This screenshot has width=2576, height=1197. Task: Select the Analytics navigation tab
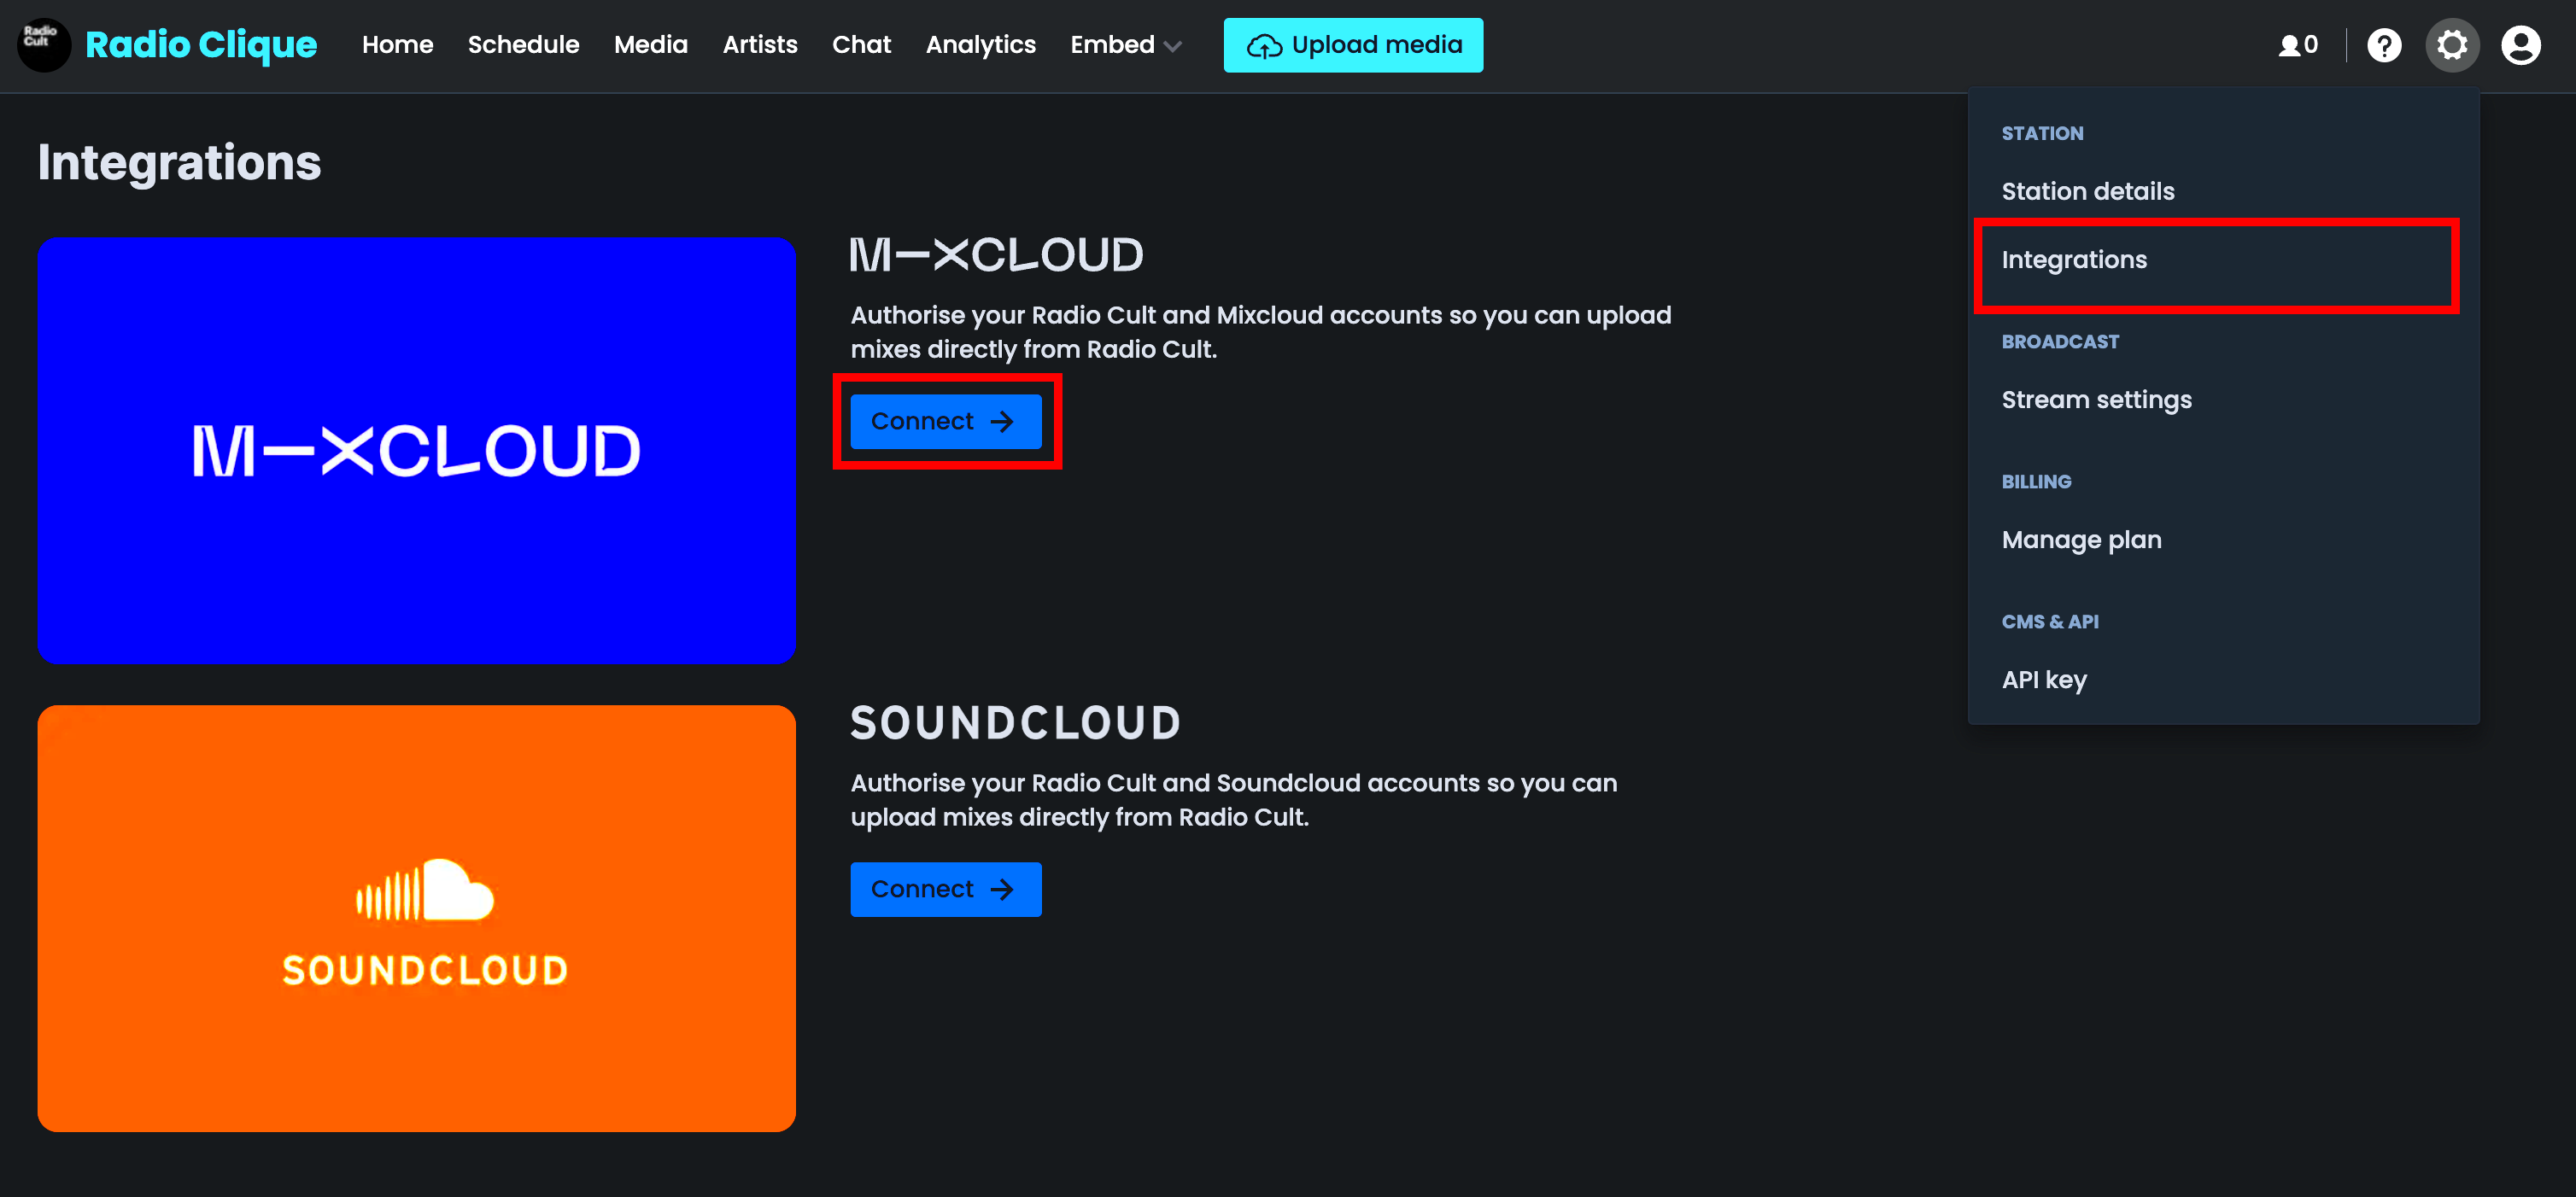coord(979,44)
